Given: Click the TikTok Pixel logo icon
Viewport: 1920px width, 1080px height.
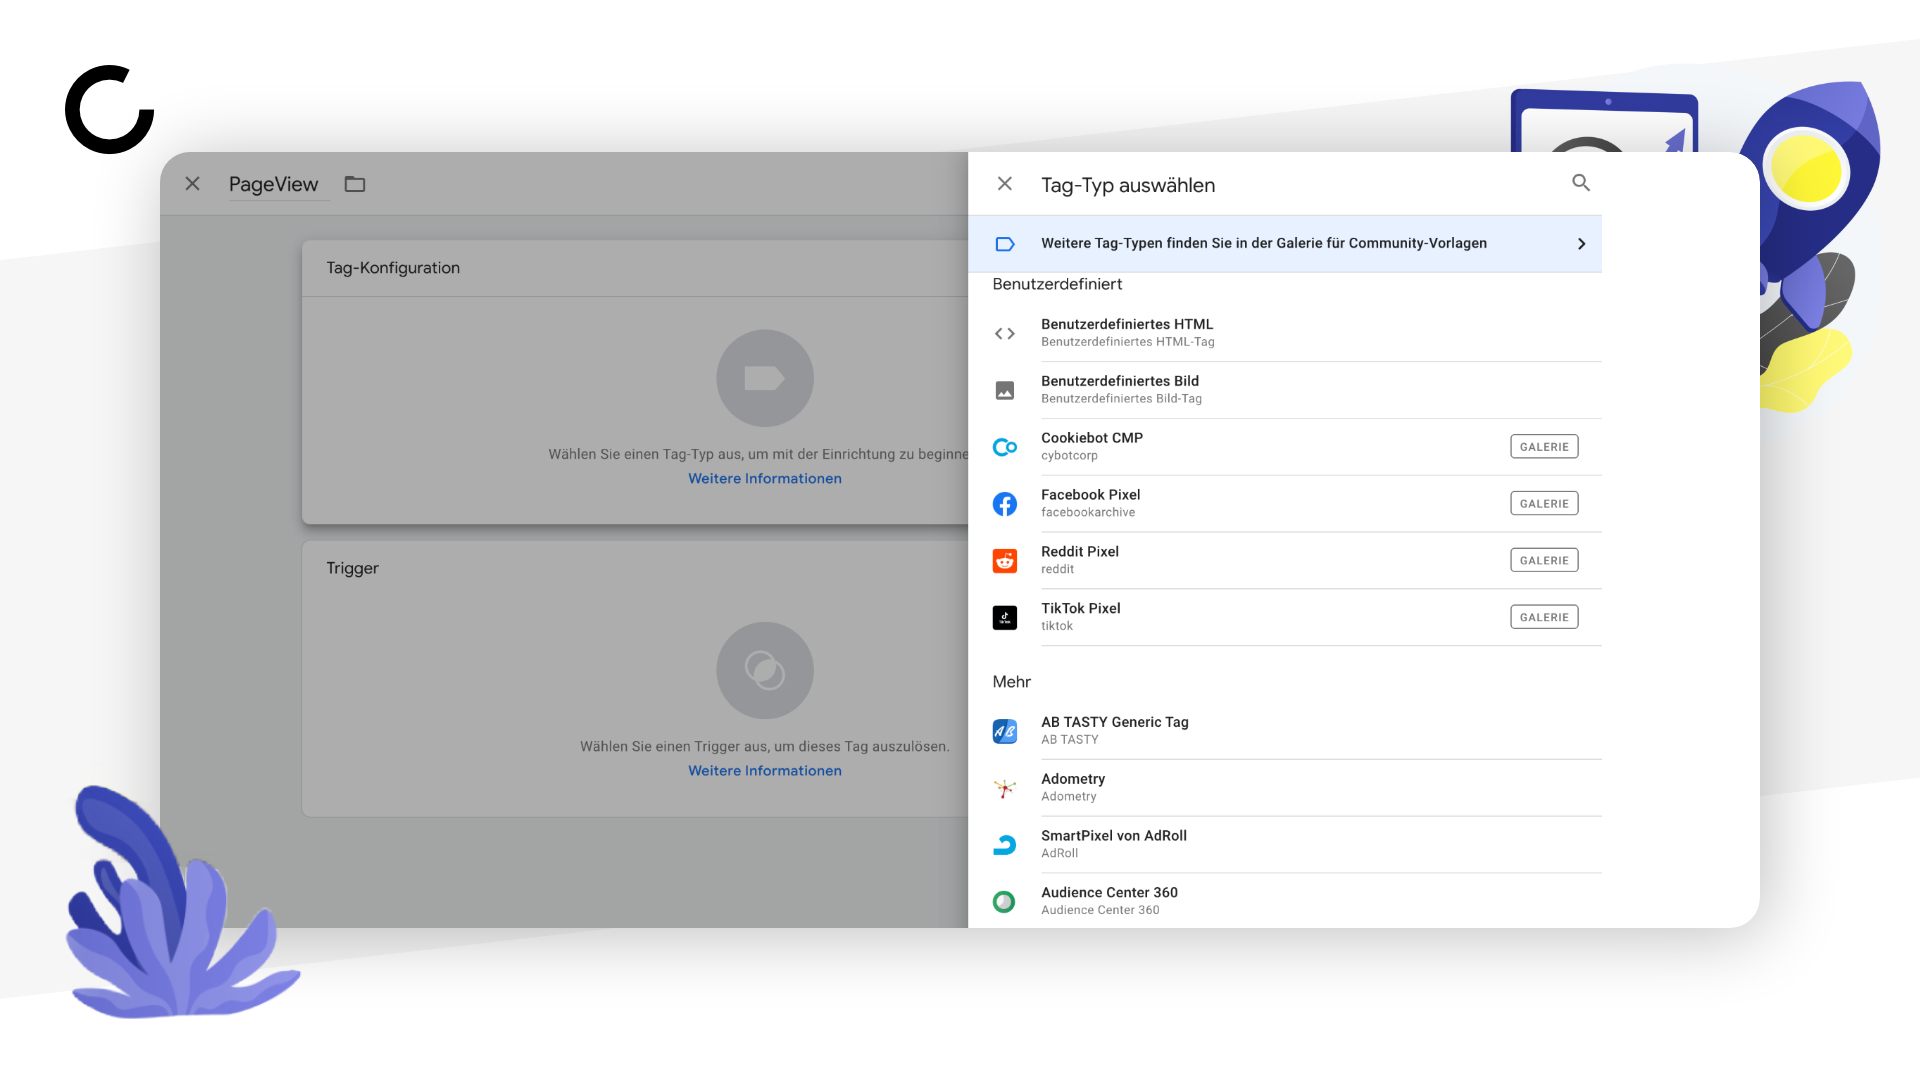Looking at the screenshot, I should (x=1005, y=618).
